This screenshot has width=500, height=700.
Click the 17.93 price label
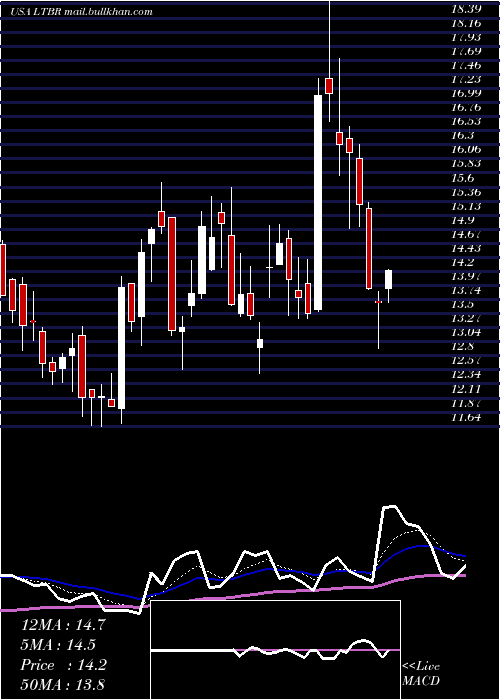[466, 37]
